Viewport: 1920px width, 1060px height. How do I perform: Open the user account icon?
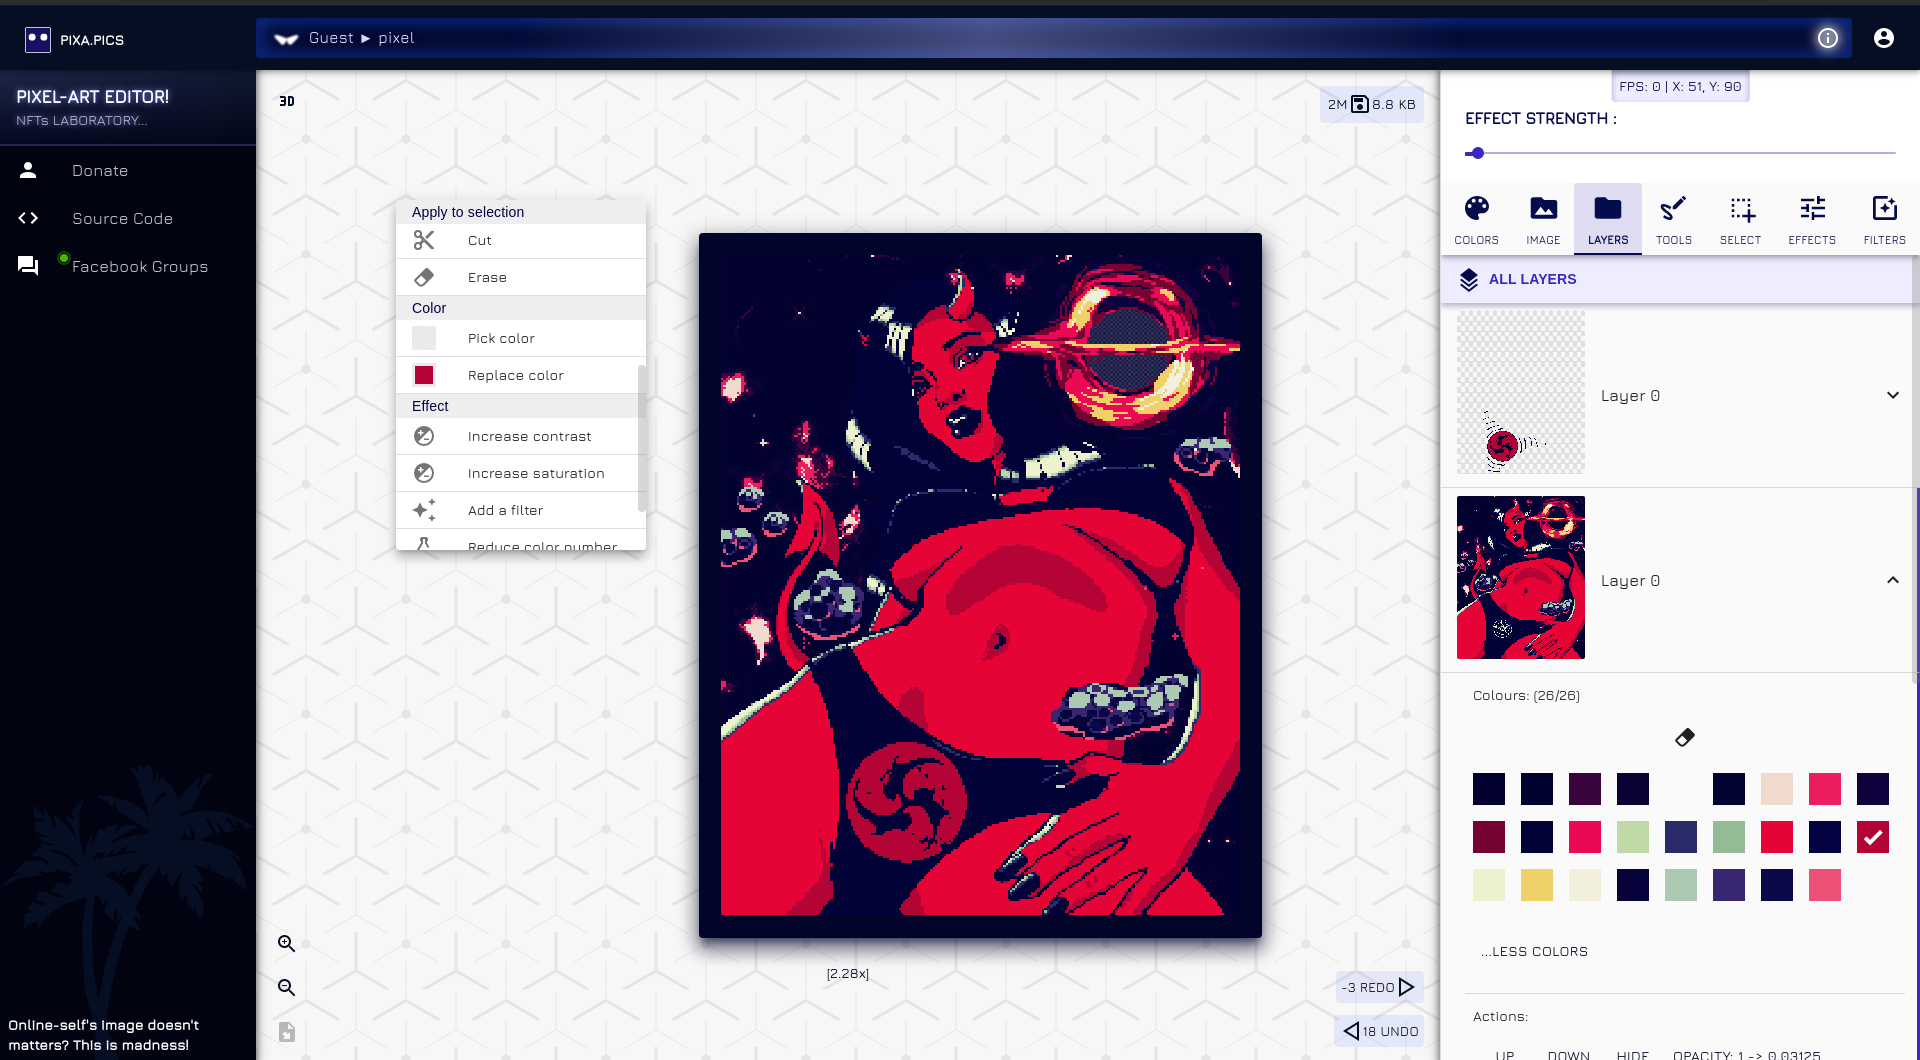click(x=1883, y=38)
